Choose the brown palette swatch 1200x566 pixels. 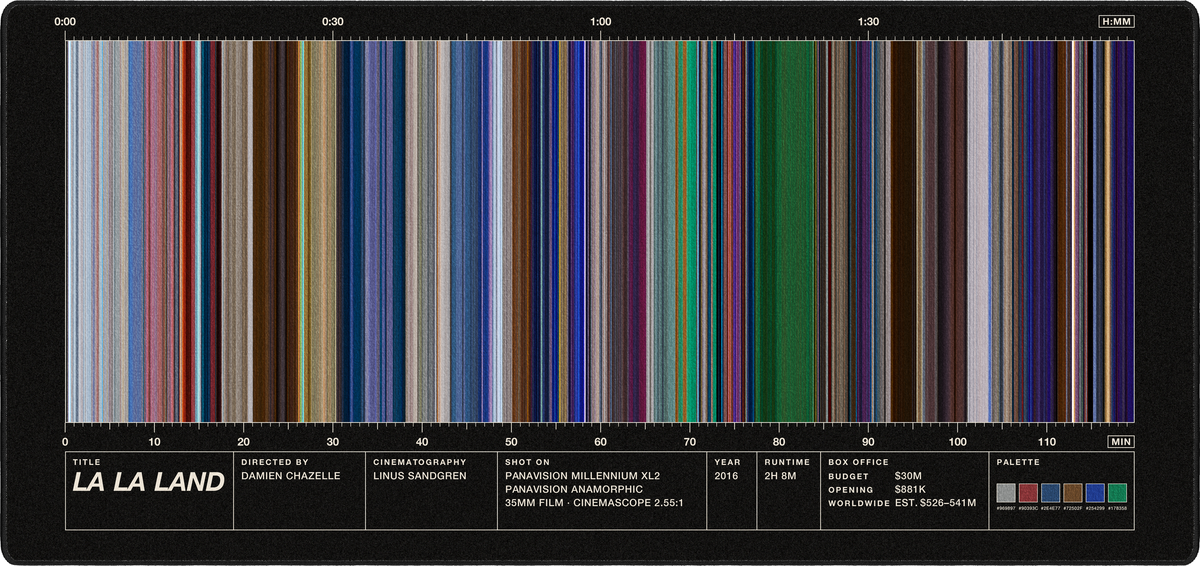tap(1073, 492)
